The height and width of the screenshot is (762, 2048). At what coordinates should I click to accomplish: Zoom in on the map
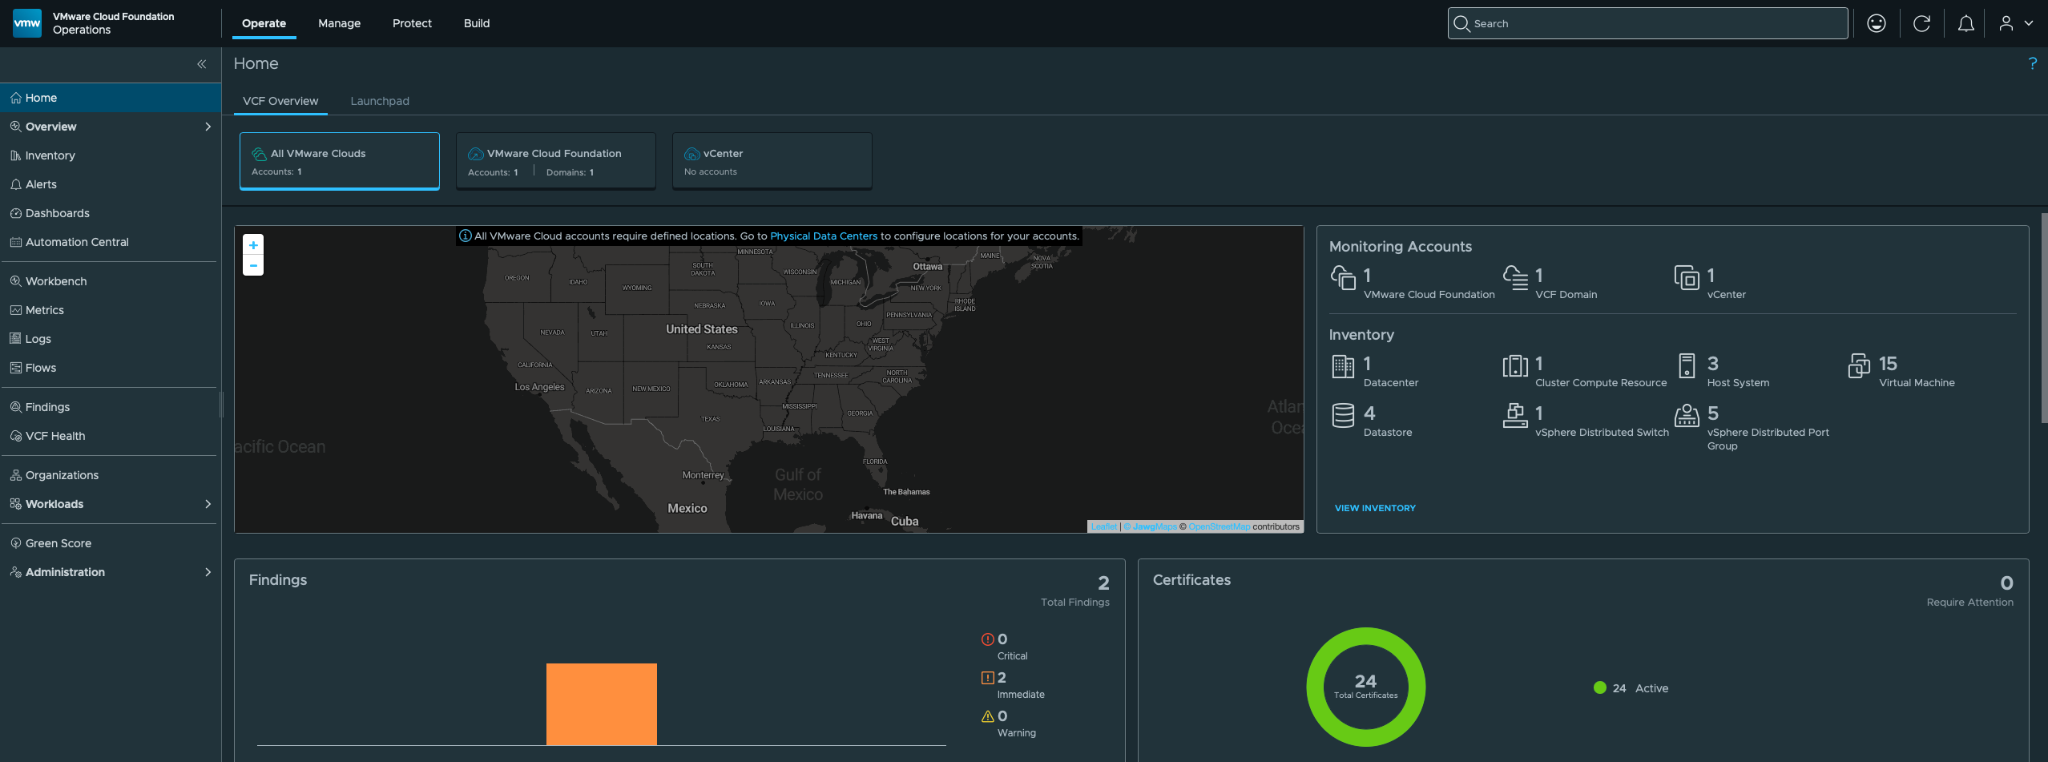coord(253,245)
